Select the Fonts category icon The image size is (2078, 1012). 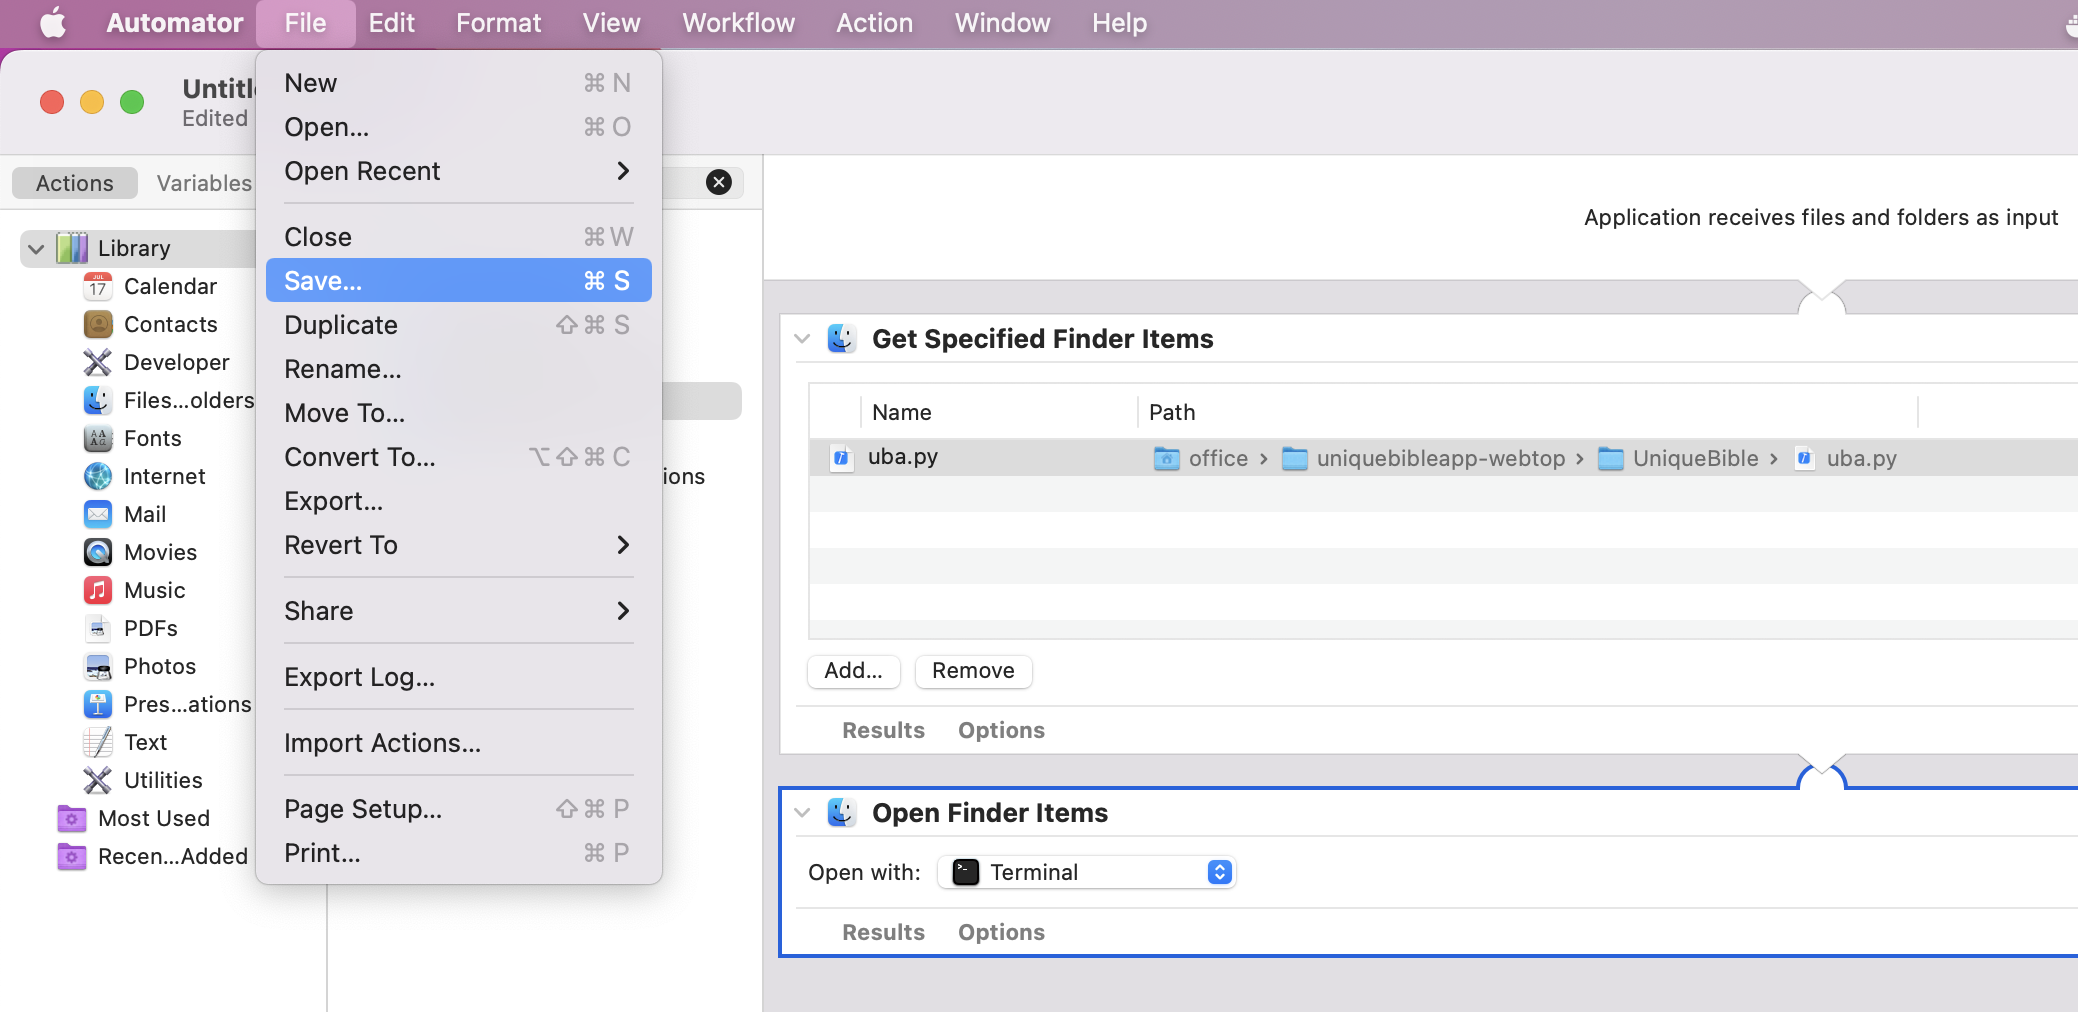[98, 438]
